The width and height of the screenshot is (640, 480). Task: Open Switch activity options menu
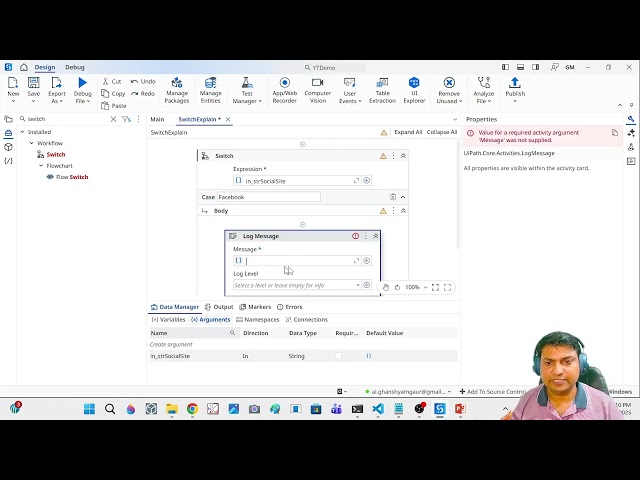pyautogui.click(x=393, y=156)
